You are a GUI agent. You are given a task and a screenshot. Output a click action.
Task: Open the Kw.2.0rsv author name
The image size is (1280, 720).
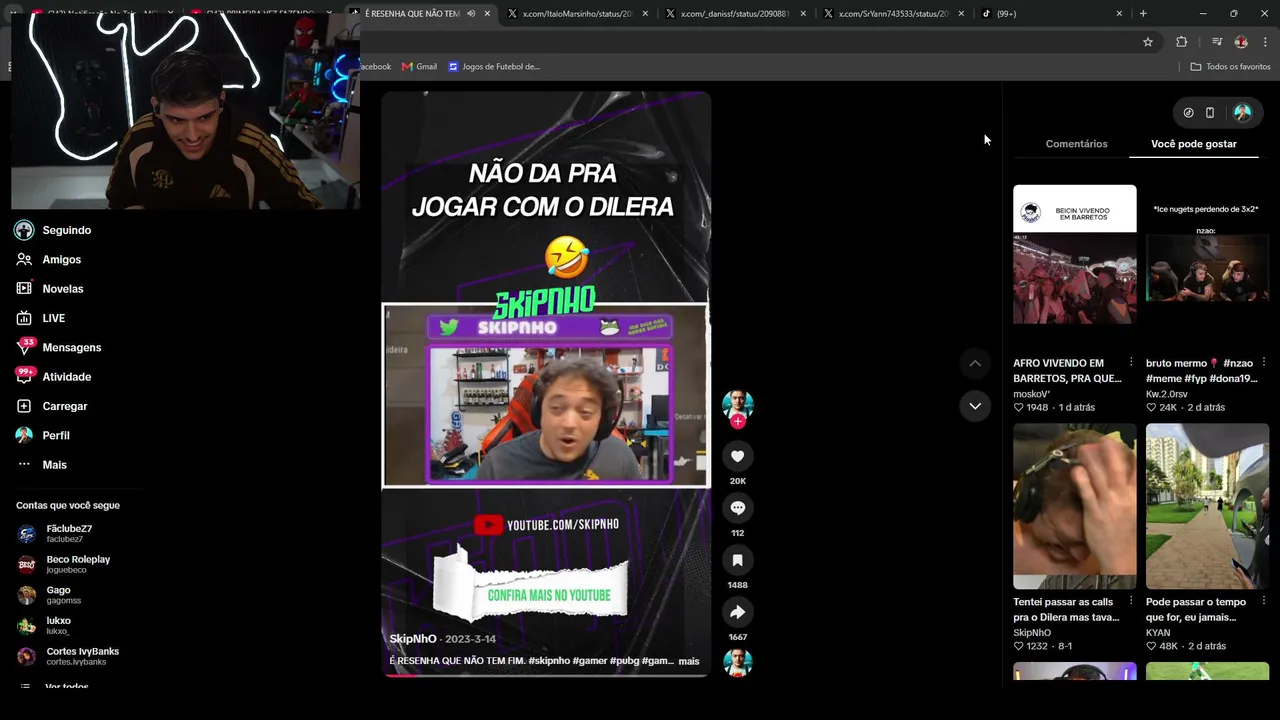pos(1167,394)
